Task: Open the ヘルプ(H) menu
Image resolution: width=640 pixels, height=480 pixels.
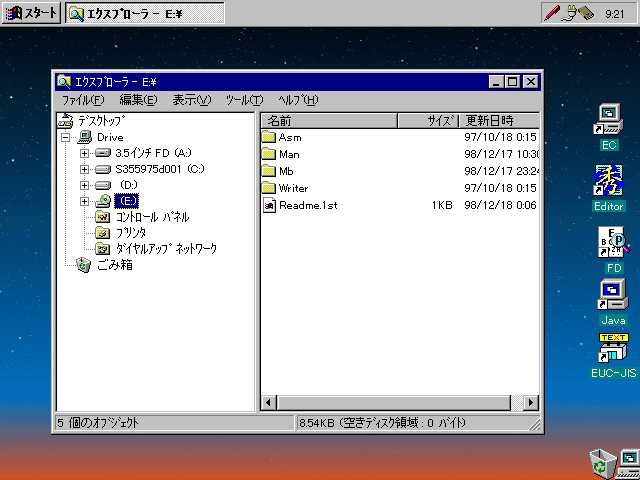Action: [x=298, y=100]
